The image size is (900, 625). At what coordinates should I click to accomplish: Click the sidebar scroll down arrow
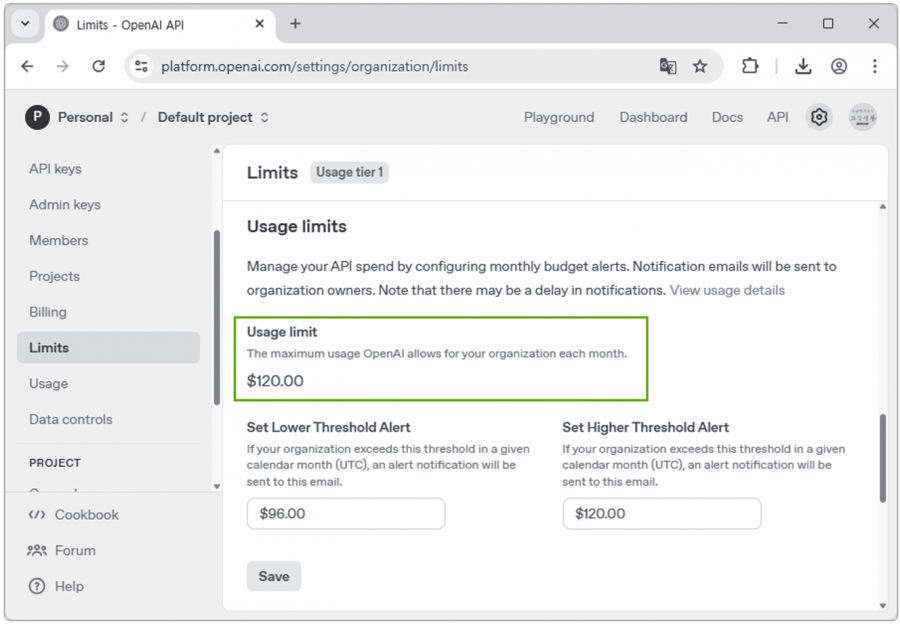(x=216, y=487)
